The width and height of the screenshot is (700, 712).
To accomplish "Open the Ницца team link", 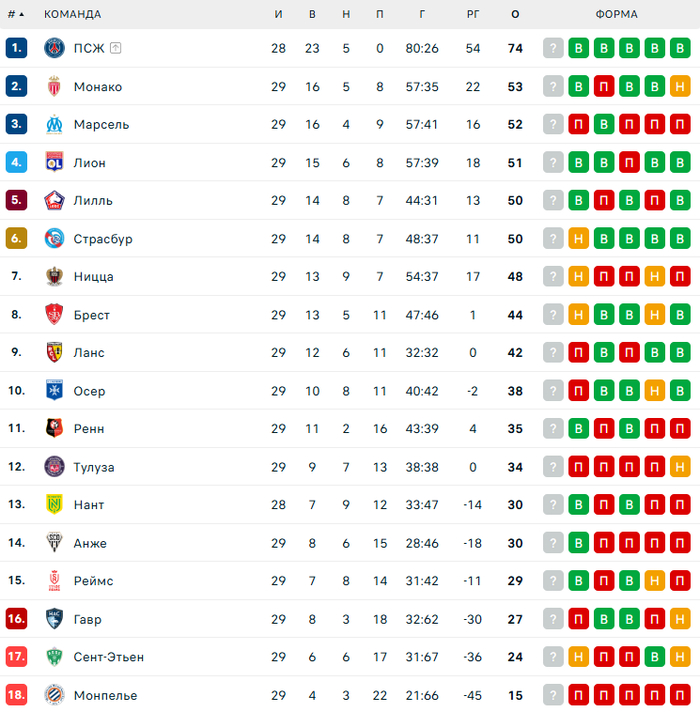I will click(x=93, y=277).
